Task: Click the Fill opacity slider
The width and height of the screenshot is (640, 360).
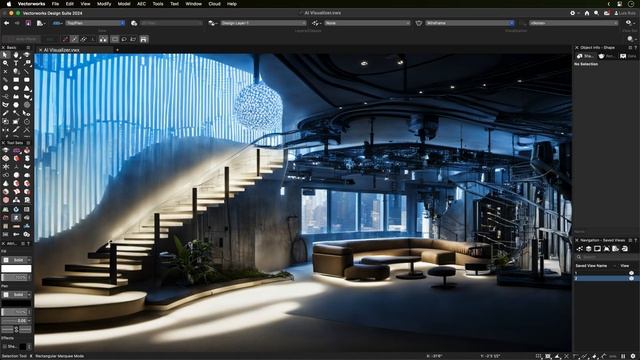Action: (x=16, y=278)
